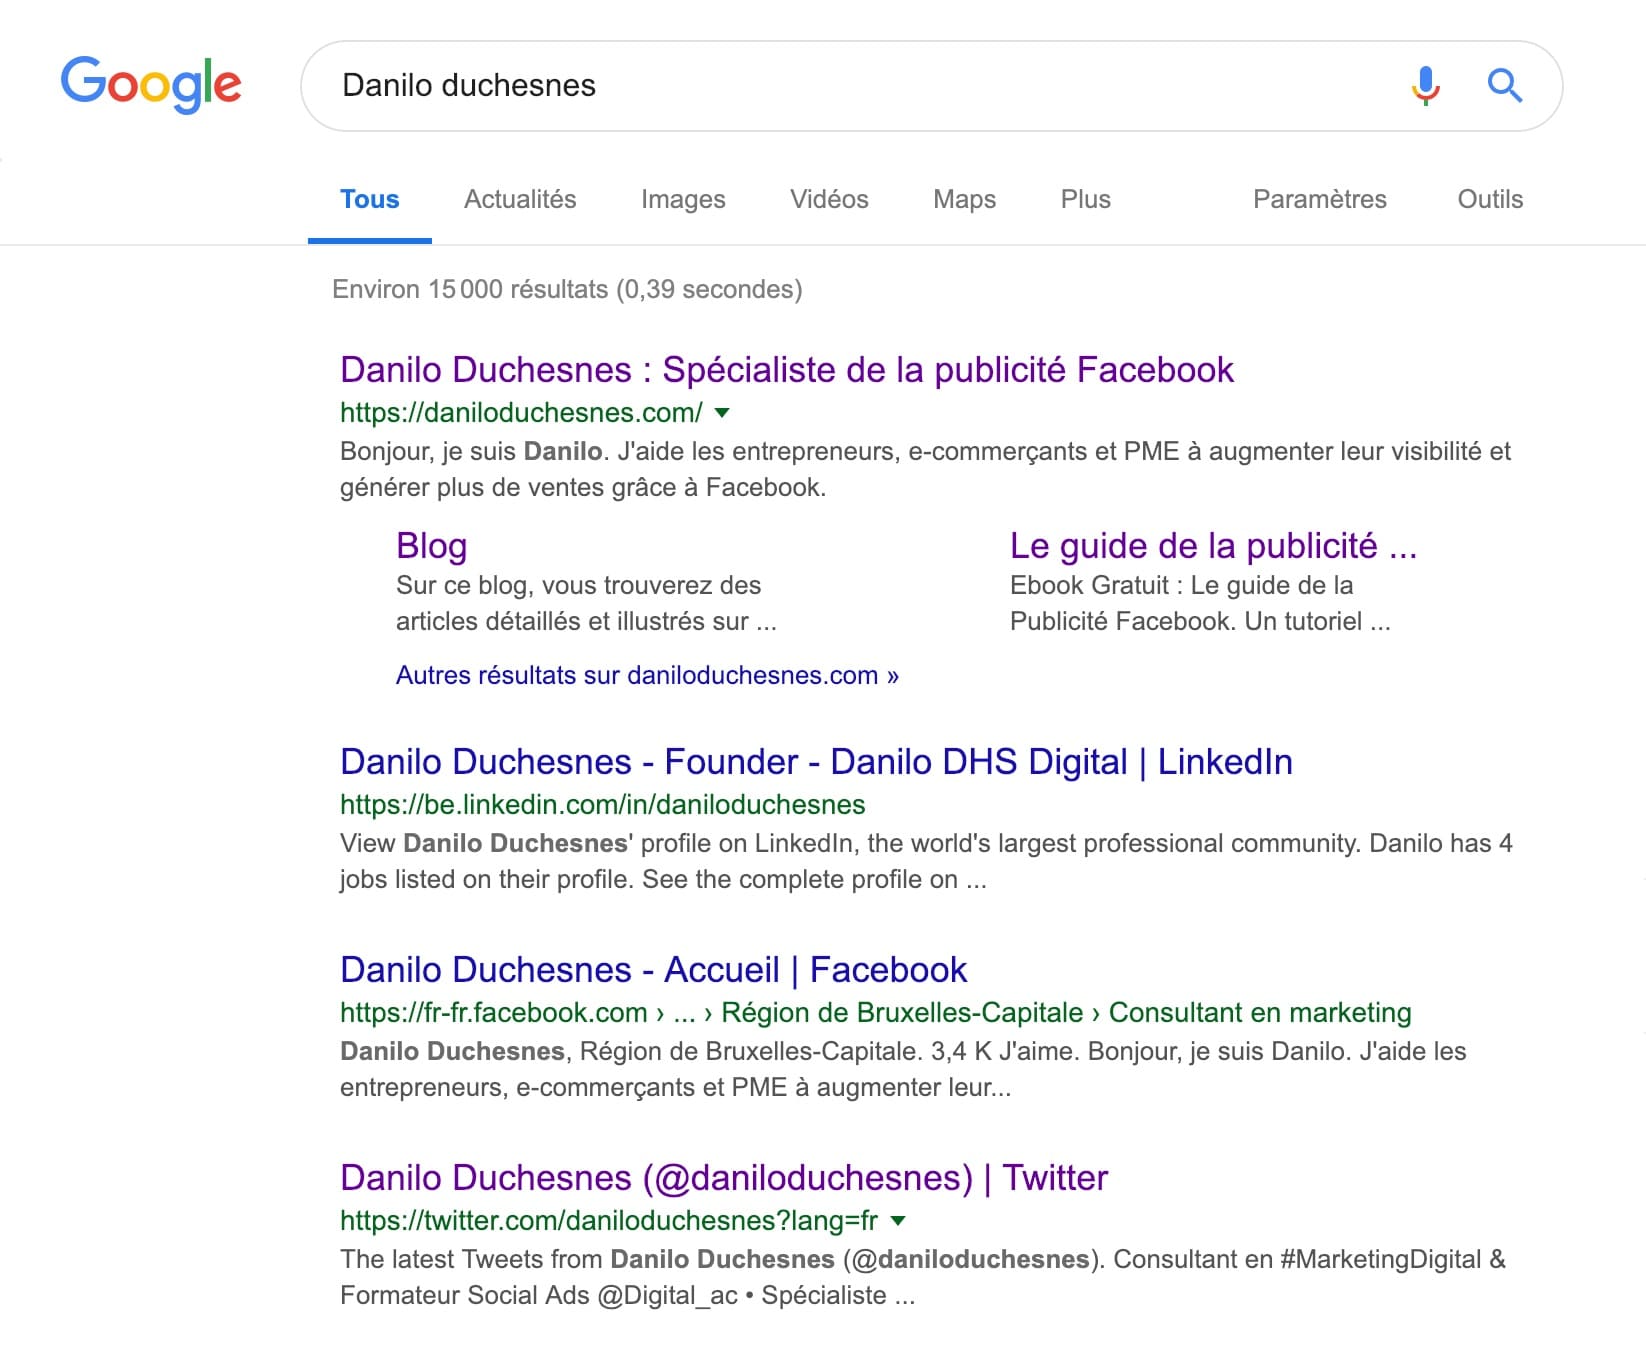The height and width of the screenshot is (1348, 1646).
Task: Start voice search with microphone icon
Action: 1426,86
